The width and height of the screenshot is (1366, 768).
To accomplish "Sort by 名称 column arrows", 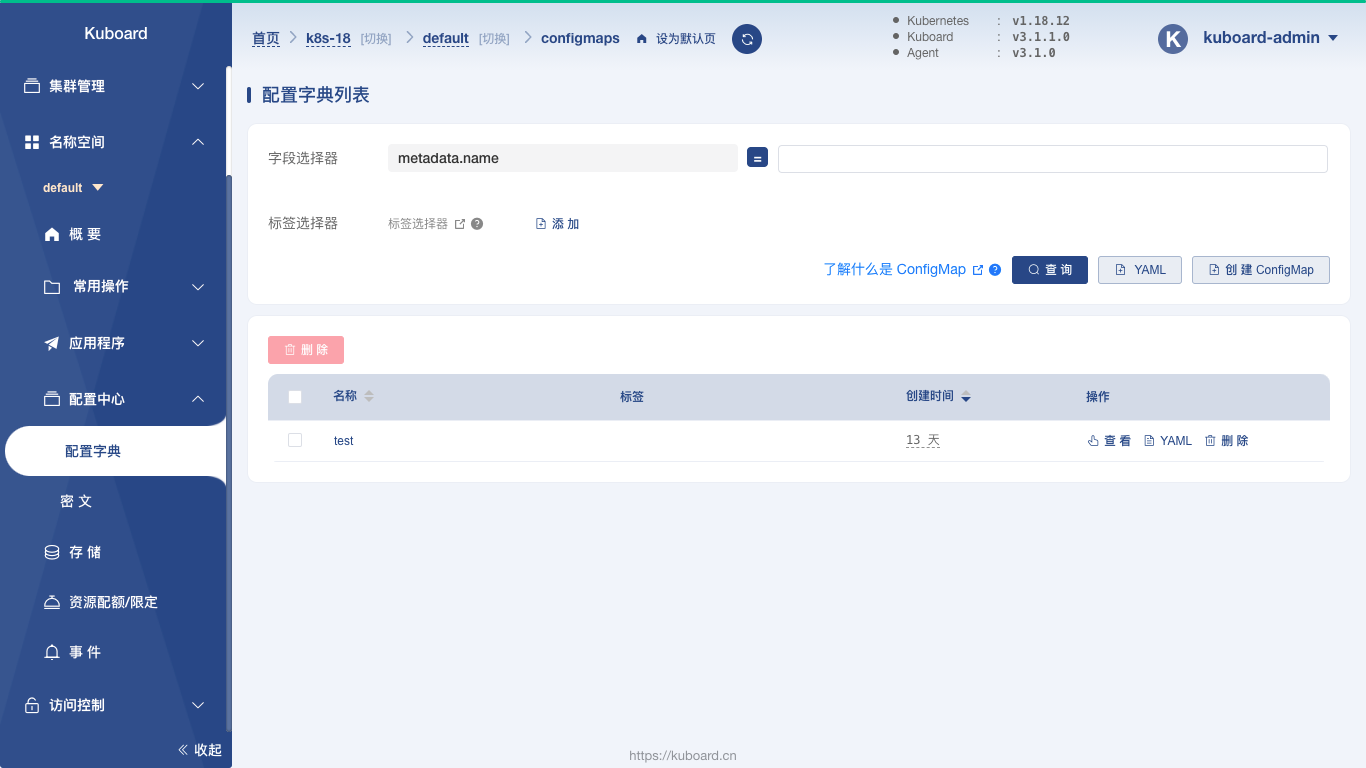I will (369, 397).
